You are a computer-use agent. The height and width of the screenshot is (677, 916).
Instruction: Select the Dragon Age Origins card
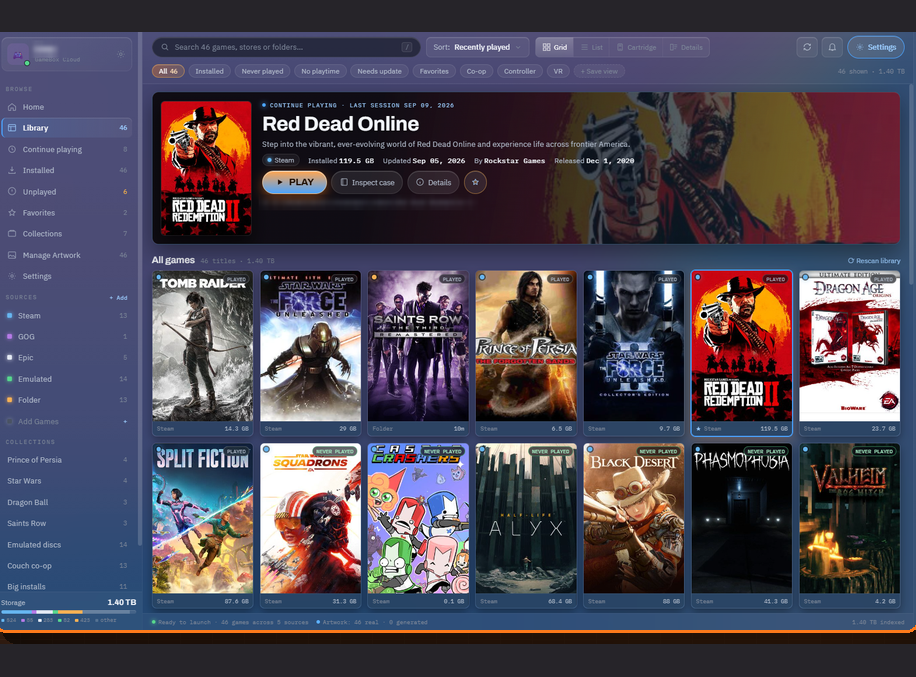coord(849,353)
